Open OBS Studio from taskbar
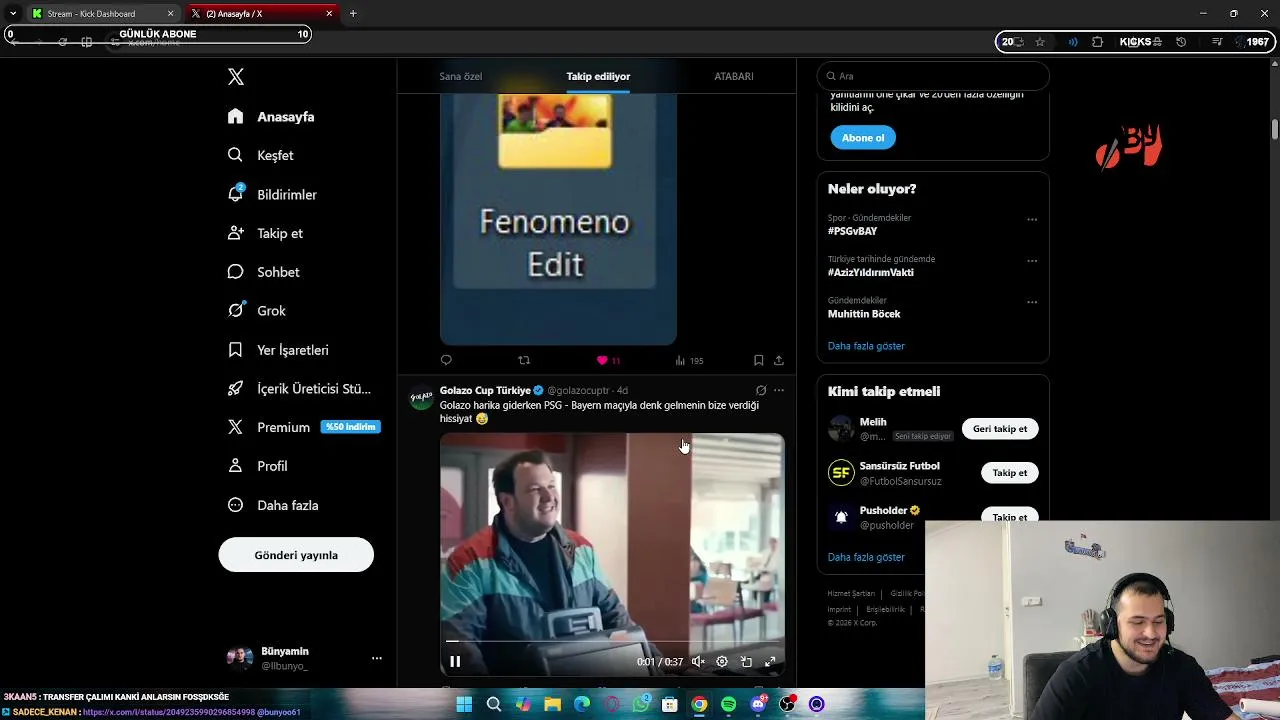 788,705
